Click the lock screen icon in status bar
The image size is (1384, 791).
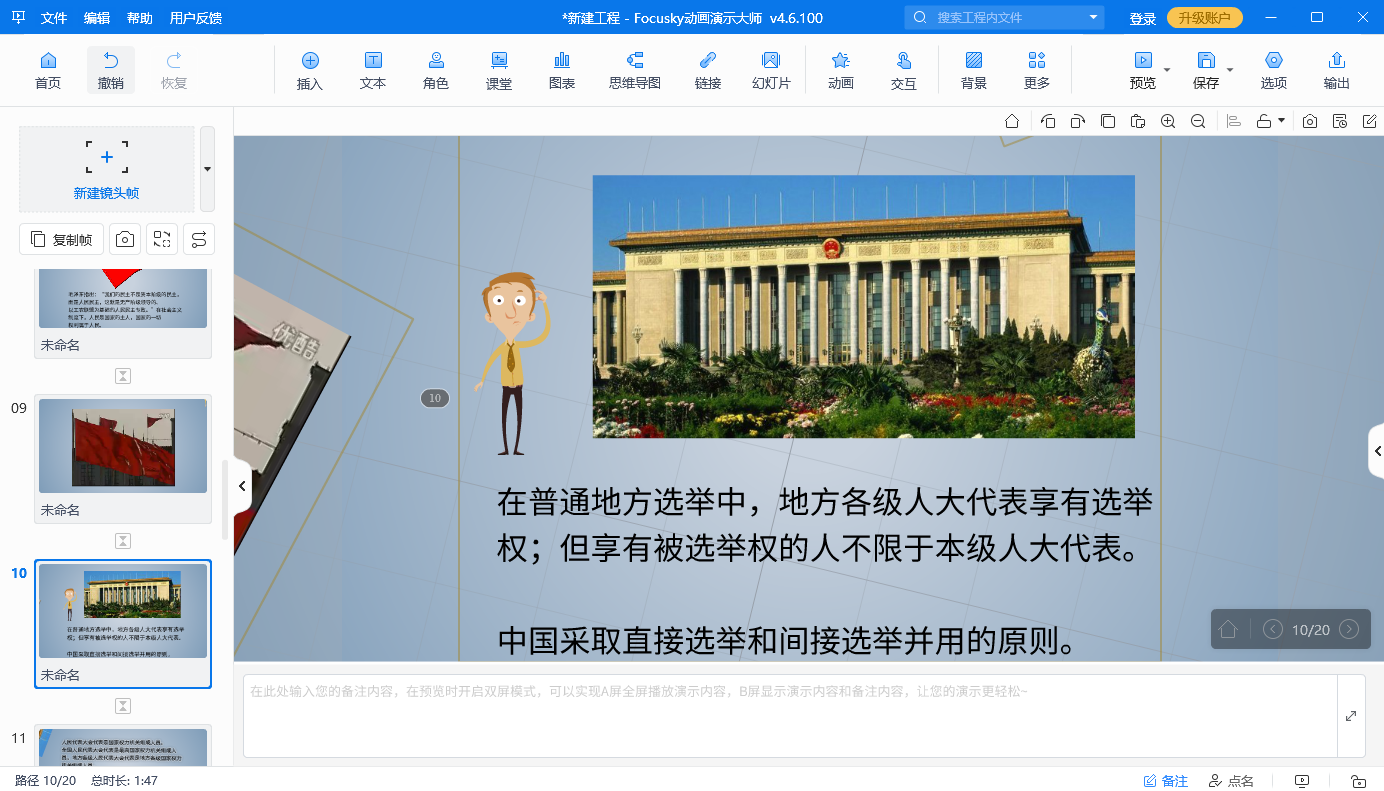point(1358,781)
